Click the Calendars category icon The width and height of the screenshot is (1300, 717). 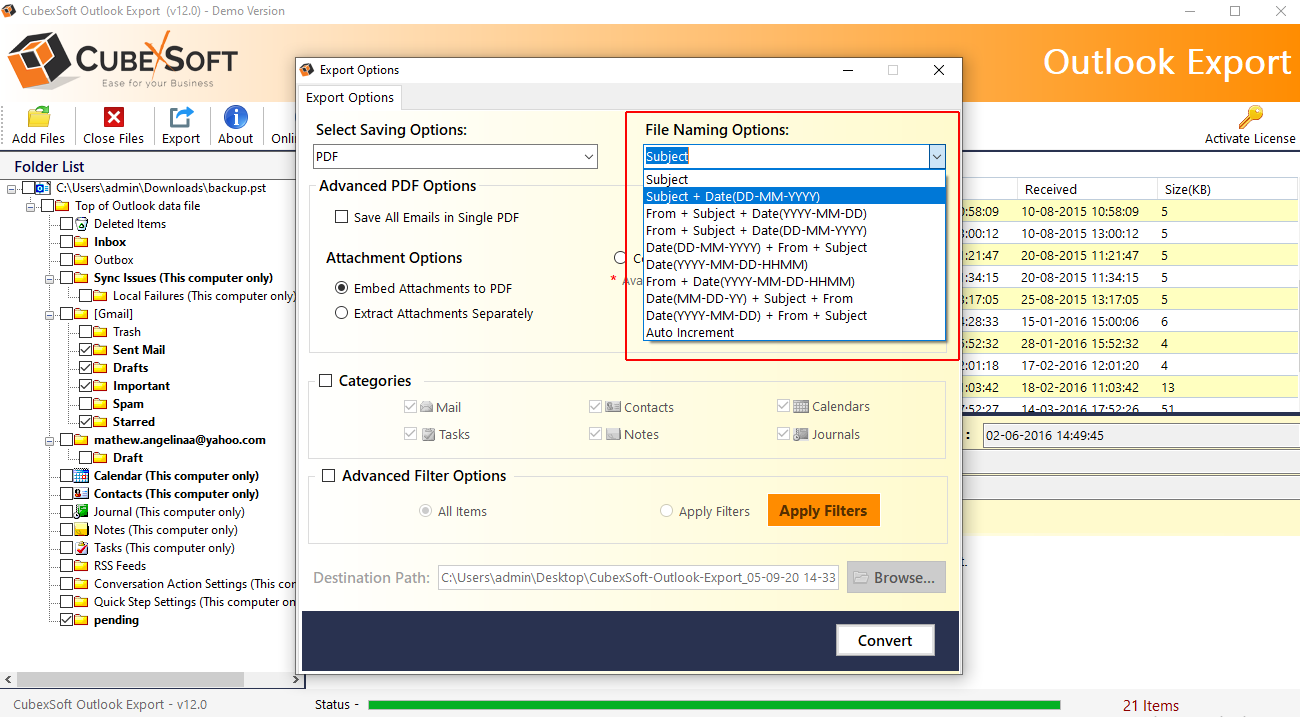pyautogui.click(x=801, y=407)
